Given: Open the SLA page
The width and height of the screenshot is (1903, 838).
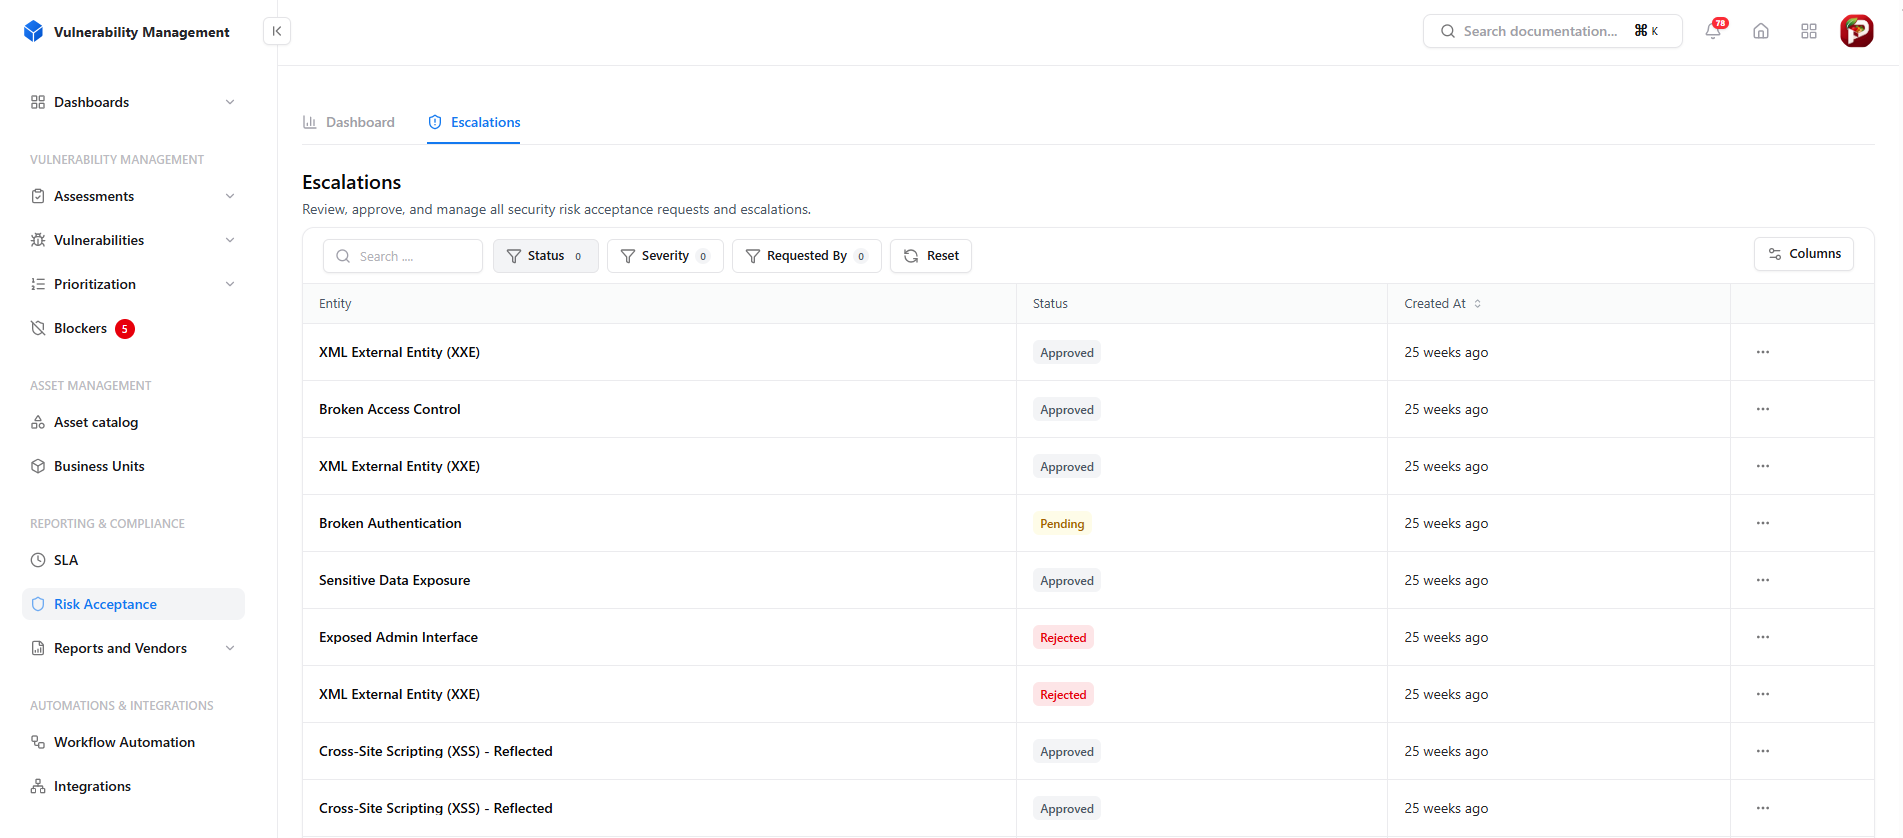Looking at the screenshot, I should pos(133,560).
